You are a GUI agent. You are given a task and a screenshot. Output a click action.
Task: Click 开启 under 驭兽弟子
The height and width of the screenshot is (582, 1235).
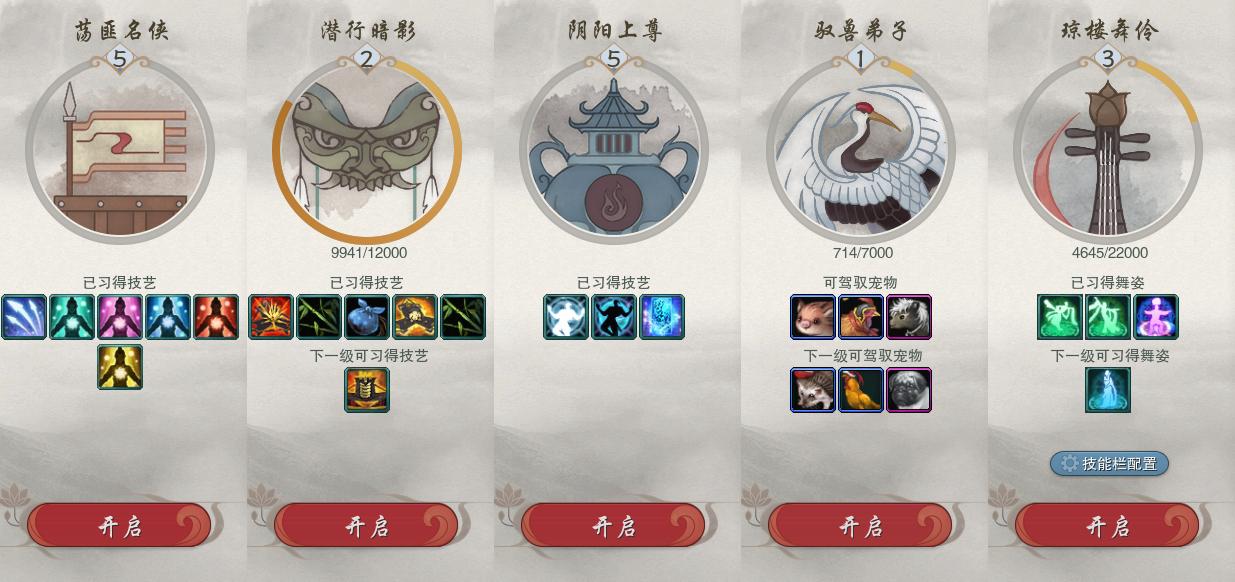click(860, 526)
